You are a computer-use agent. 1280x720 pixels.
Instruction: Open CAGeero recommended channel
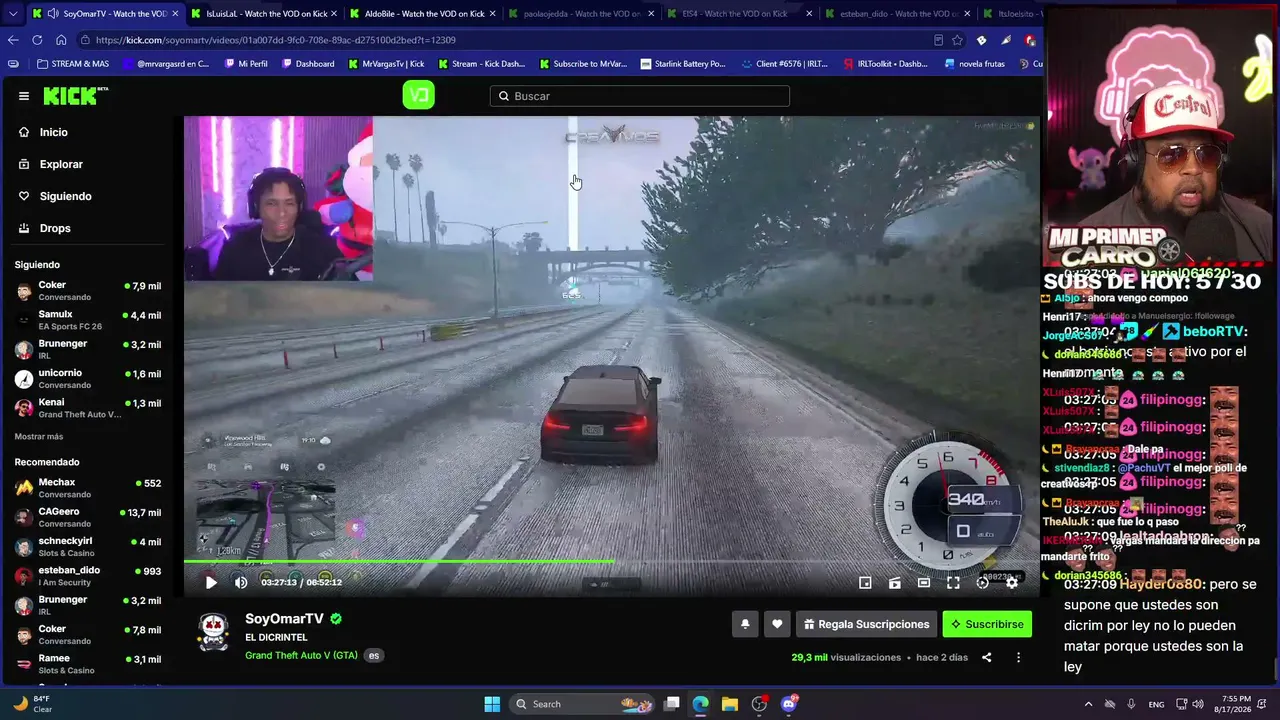[x=87, y=517]
